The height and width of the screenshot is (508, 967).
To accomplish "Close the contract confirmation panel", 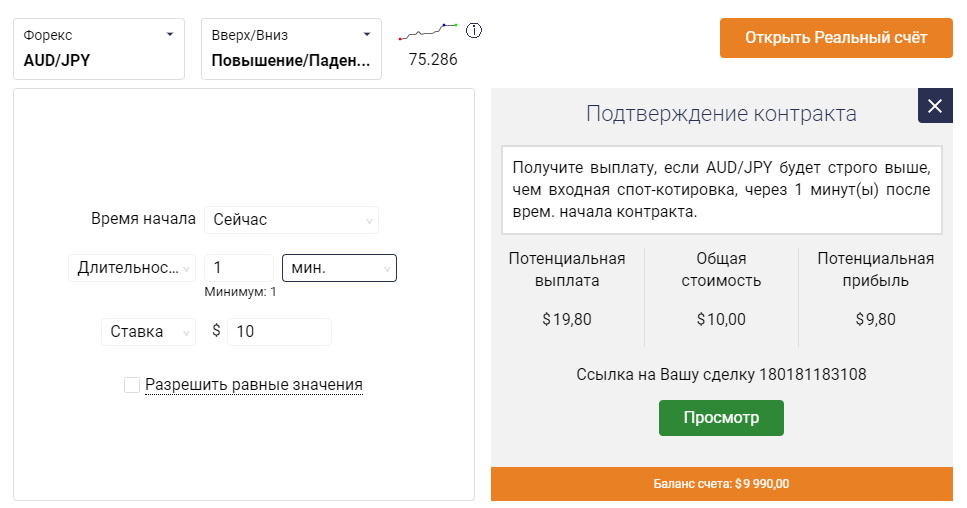I will pos(935,106).
